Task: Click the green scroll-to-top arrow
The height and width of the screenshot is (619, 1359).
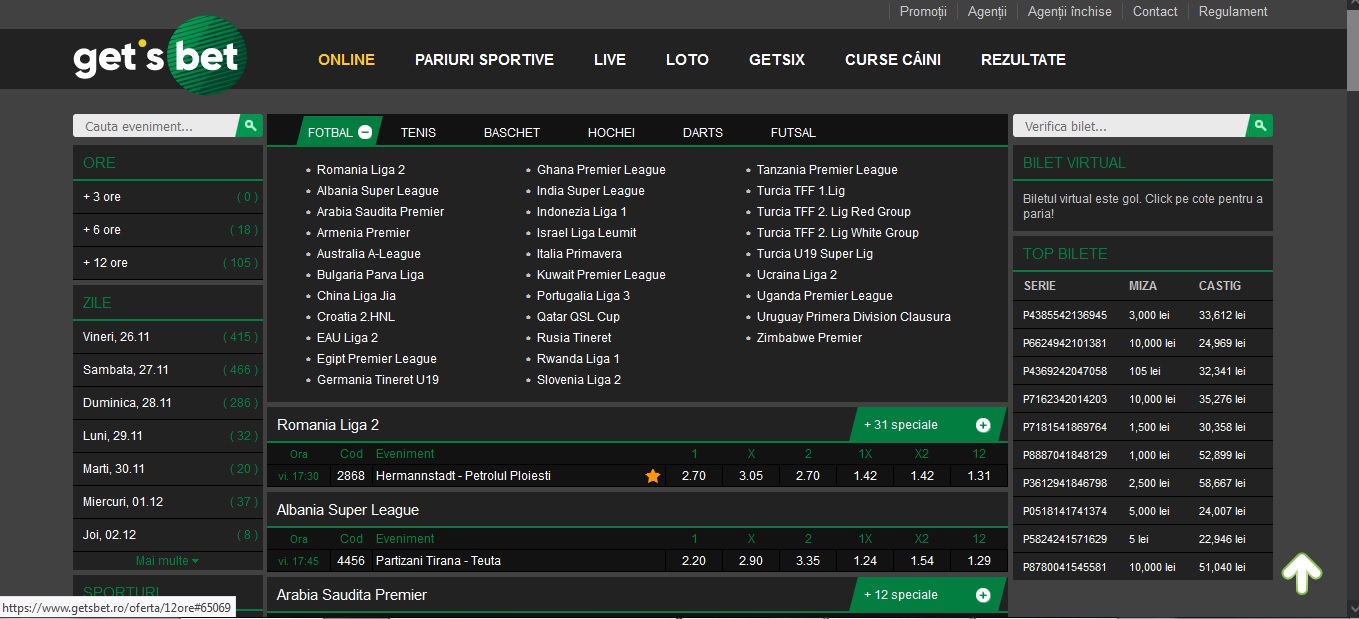Action: (x=1302, y=572)
